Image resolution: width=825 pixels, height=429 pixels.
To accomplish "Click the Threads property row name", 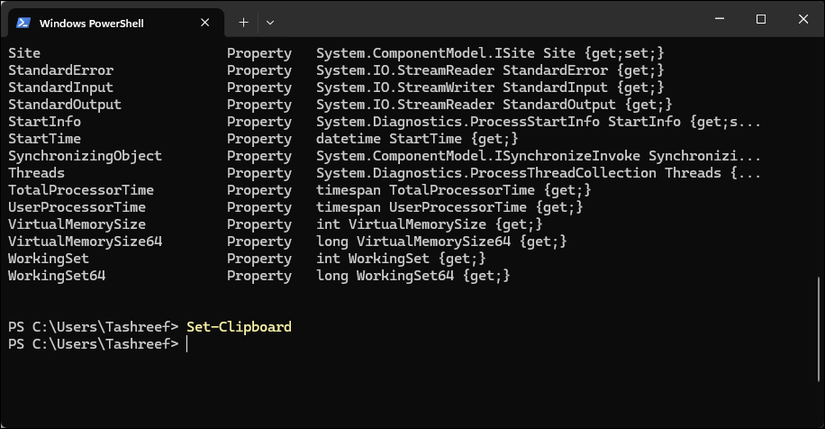I will click(36, 173).
